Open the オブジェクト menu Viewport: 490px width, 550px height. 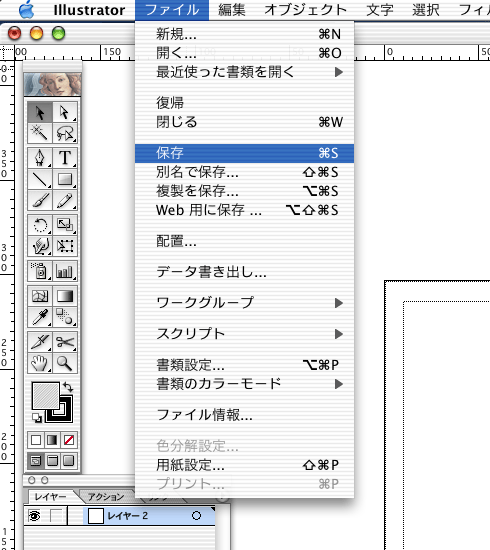(306, 10)
